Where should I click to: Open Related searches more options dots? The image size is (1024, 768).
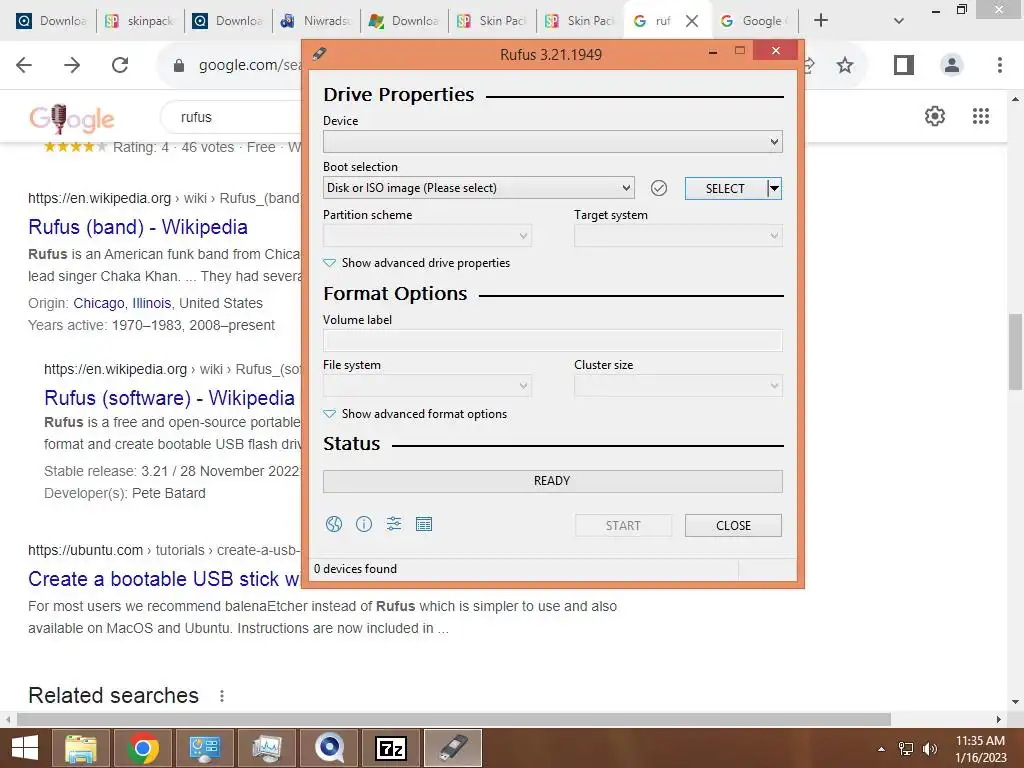(222, 696)
